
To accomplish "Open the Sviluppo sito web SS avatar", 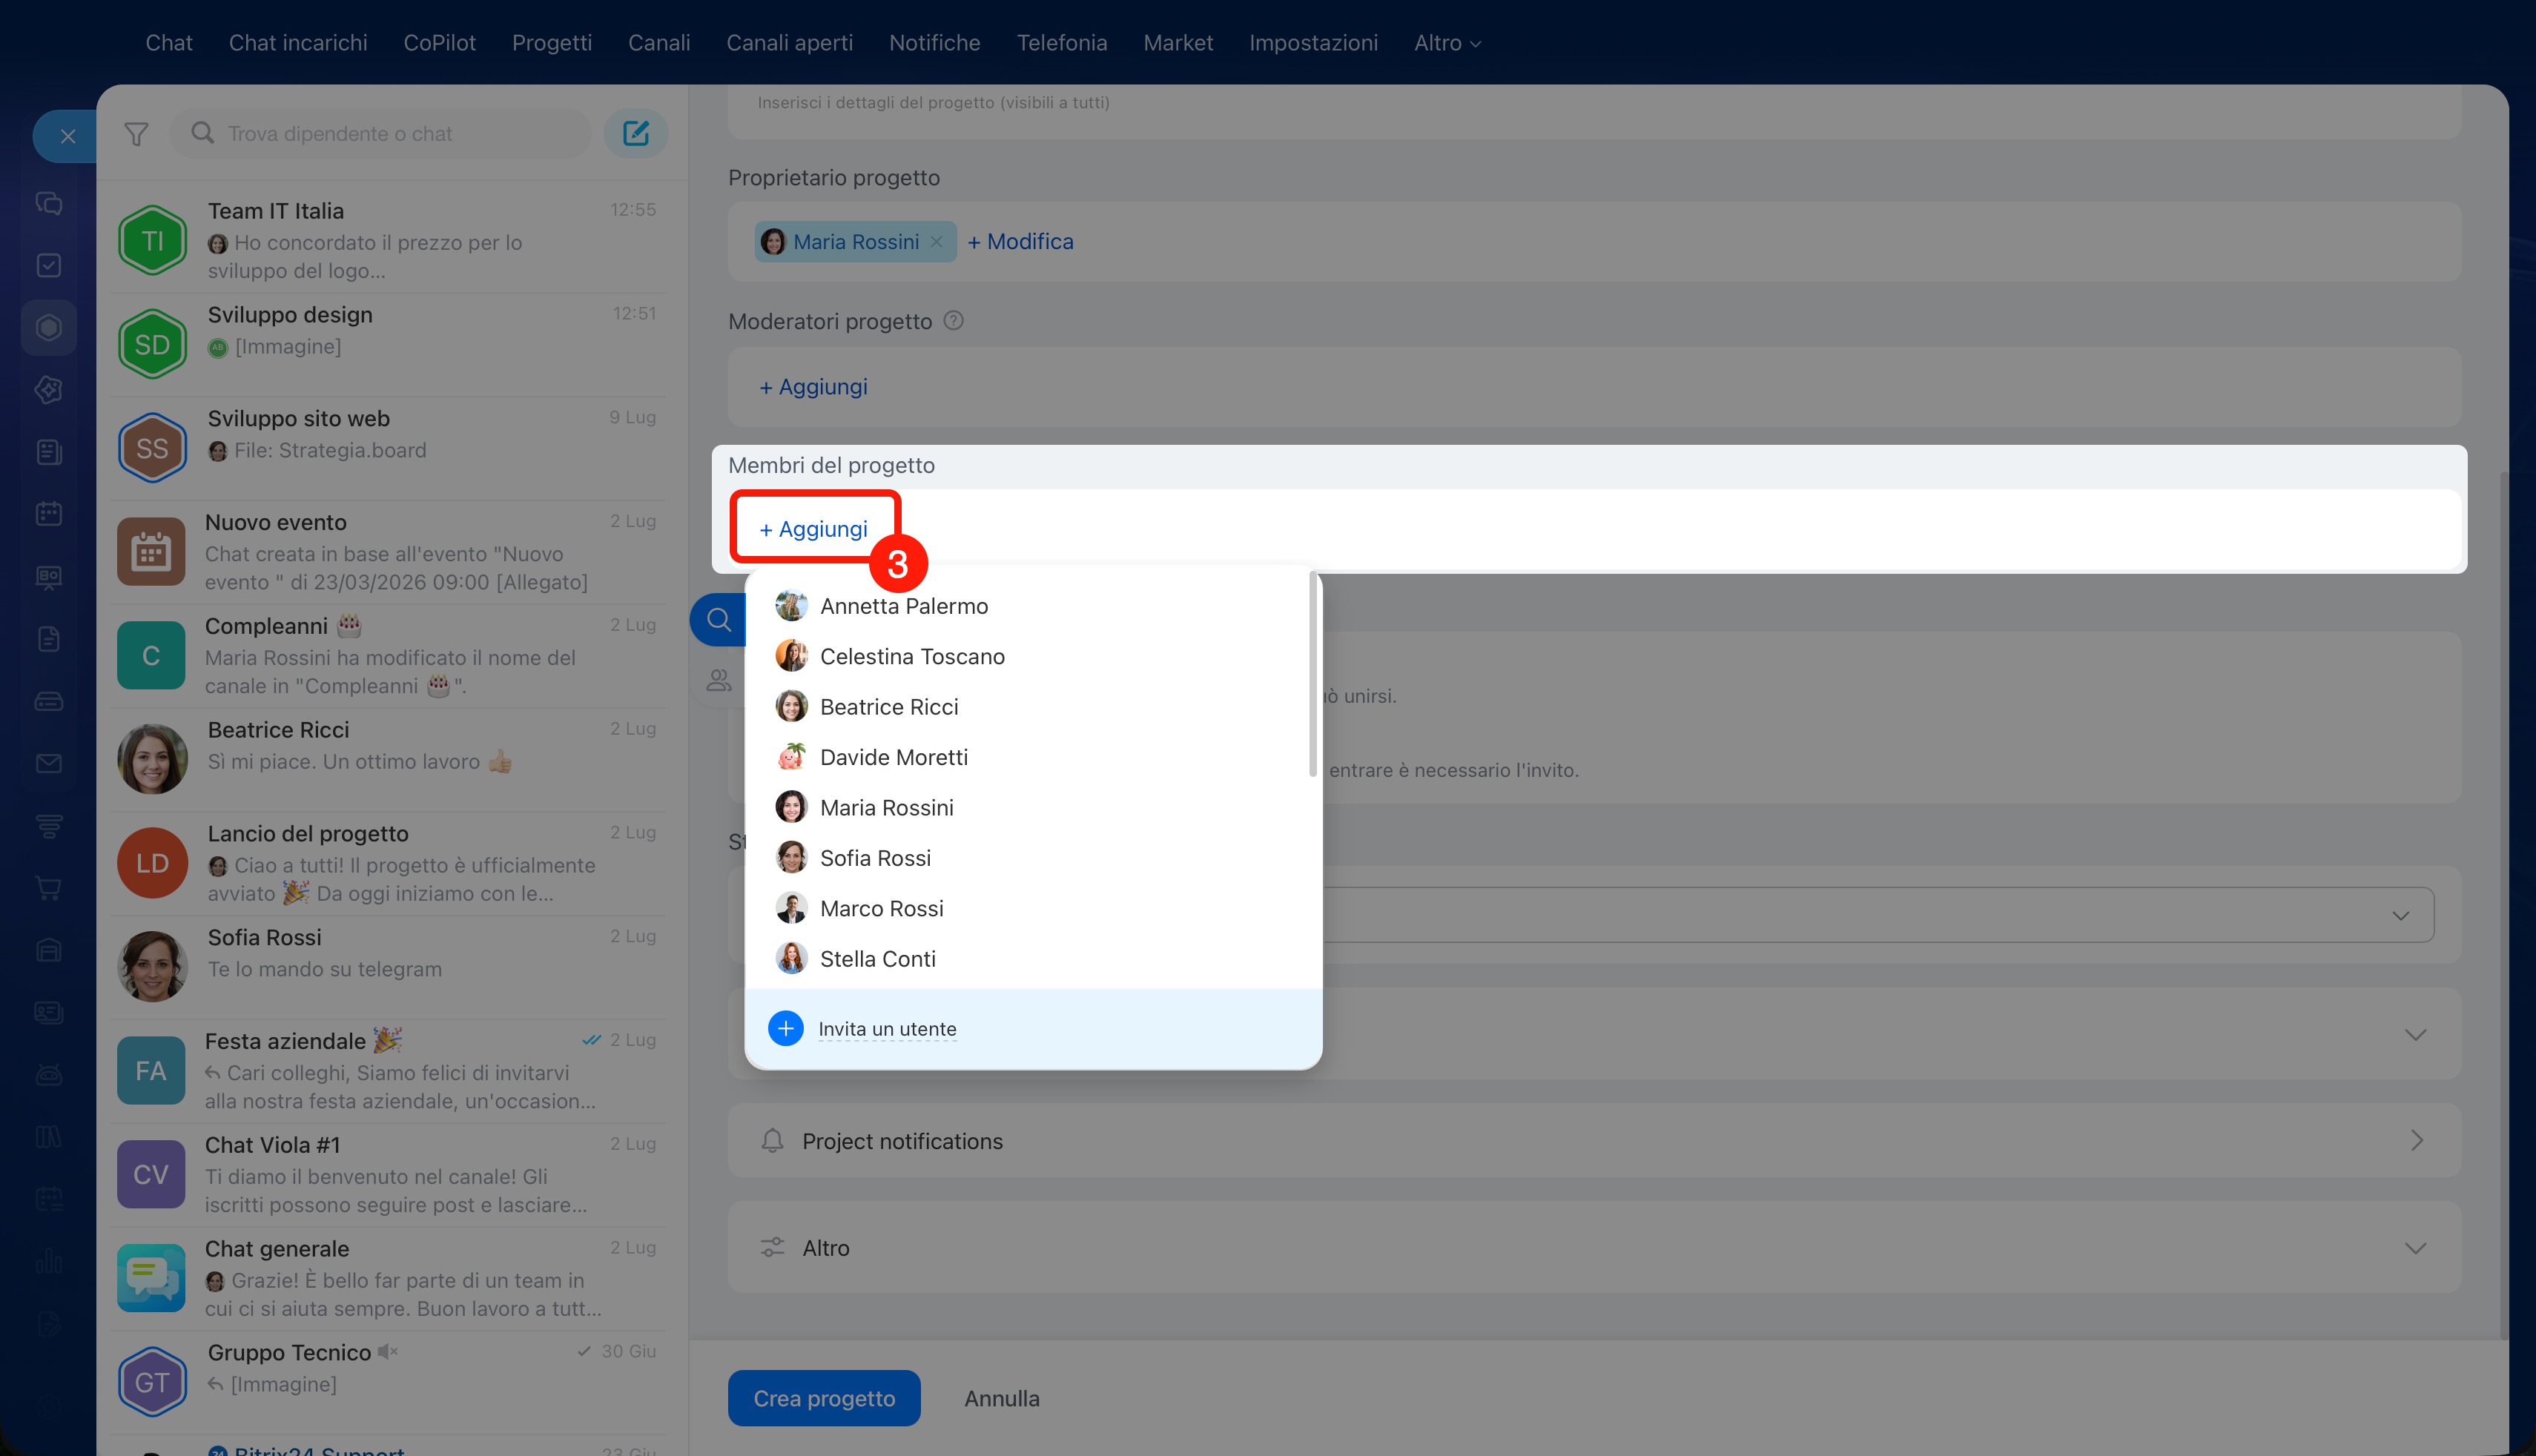I will coord(152,448).
